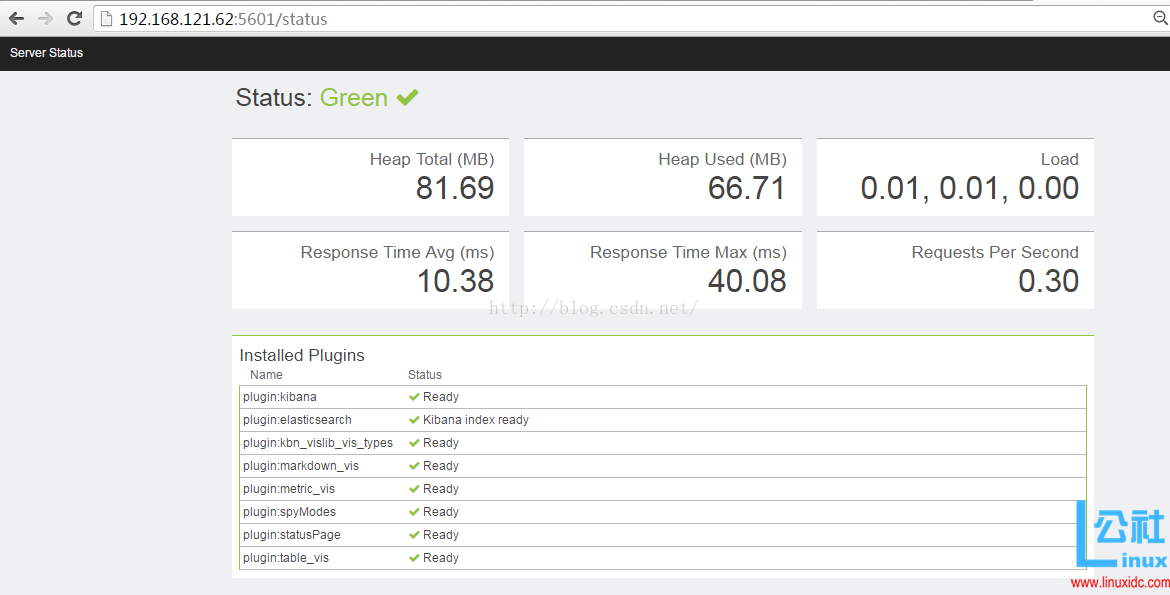The width and height of the screenshot is (1170, 595).
Task: Click the browser back arrow
Action: tap(17, 19)
